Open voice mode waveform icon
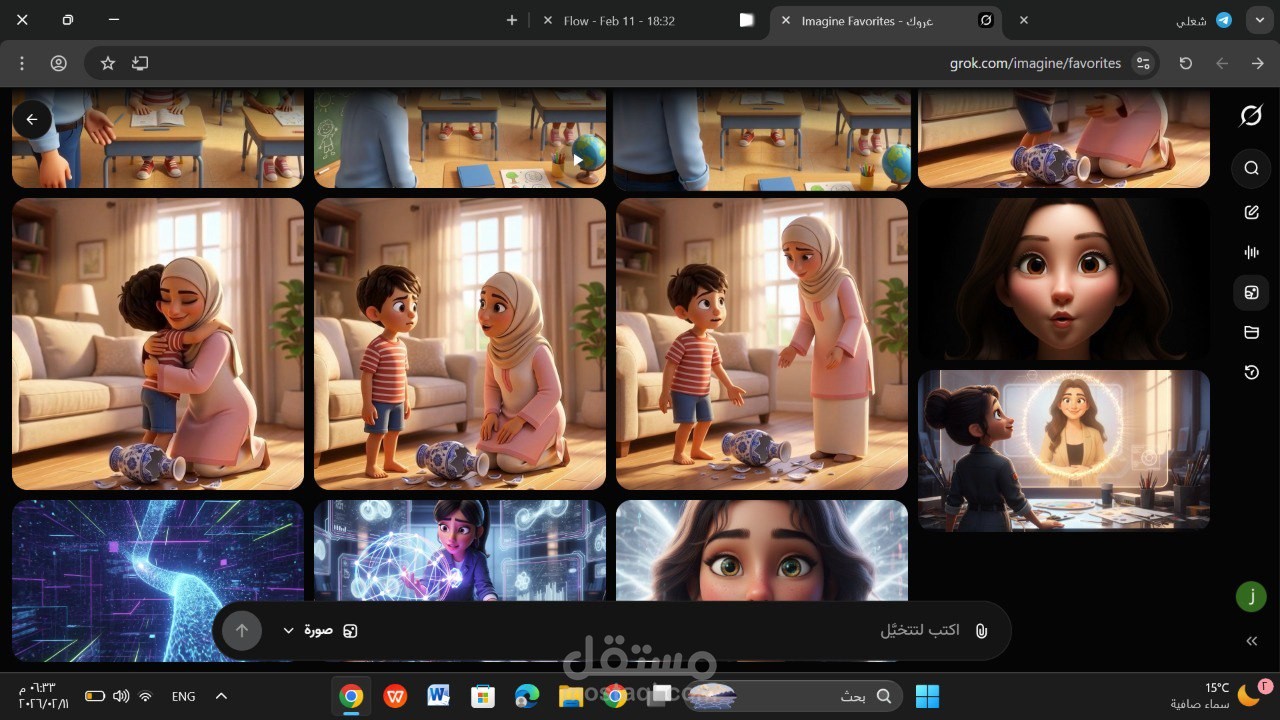This screenshot has height=720, width=1280. click(1251, 252)
